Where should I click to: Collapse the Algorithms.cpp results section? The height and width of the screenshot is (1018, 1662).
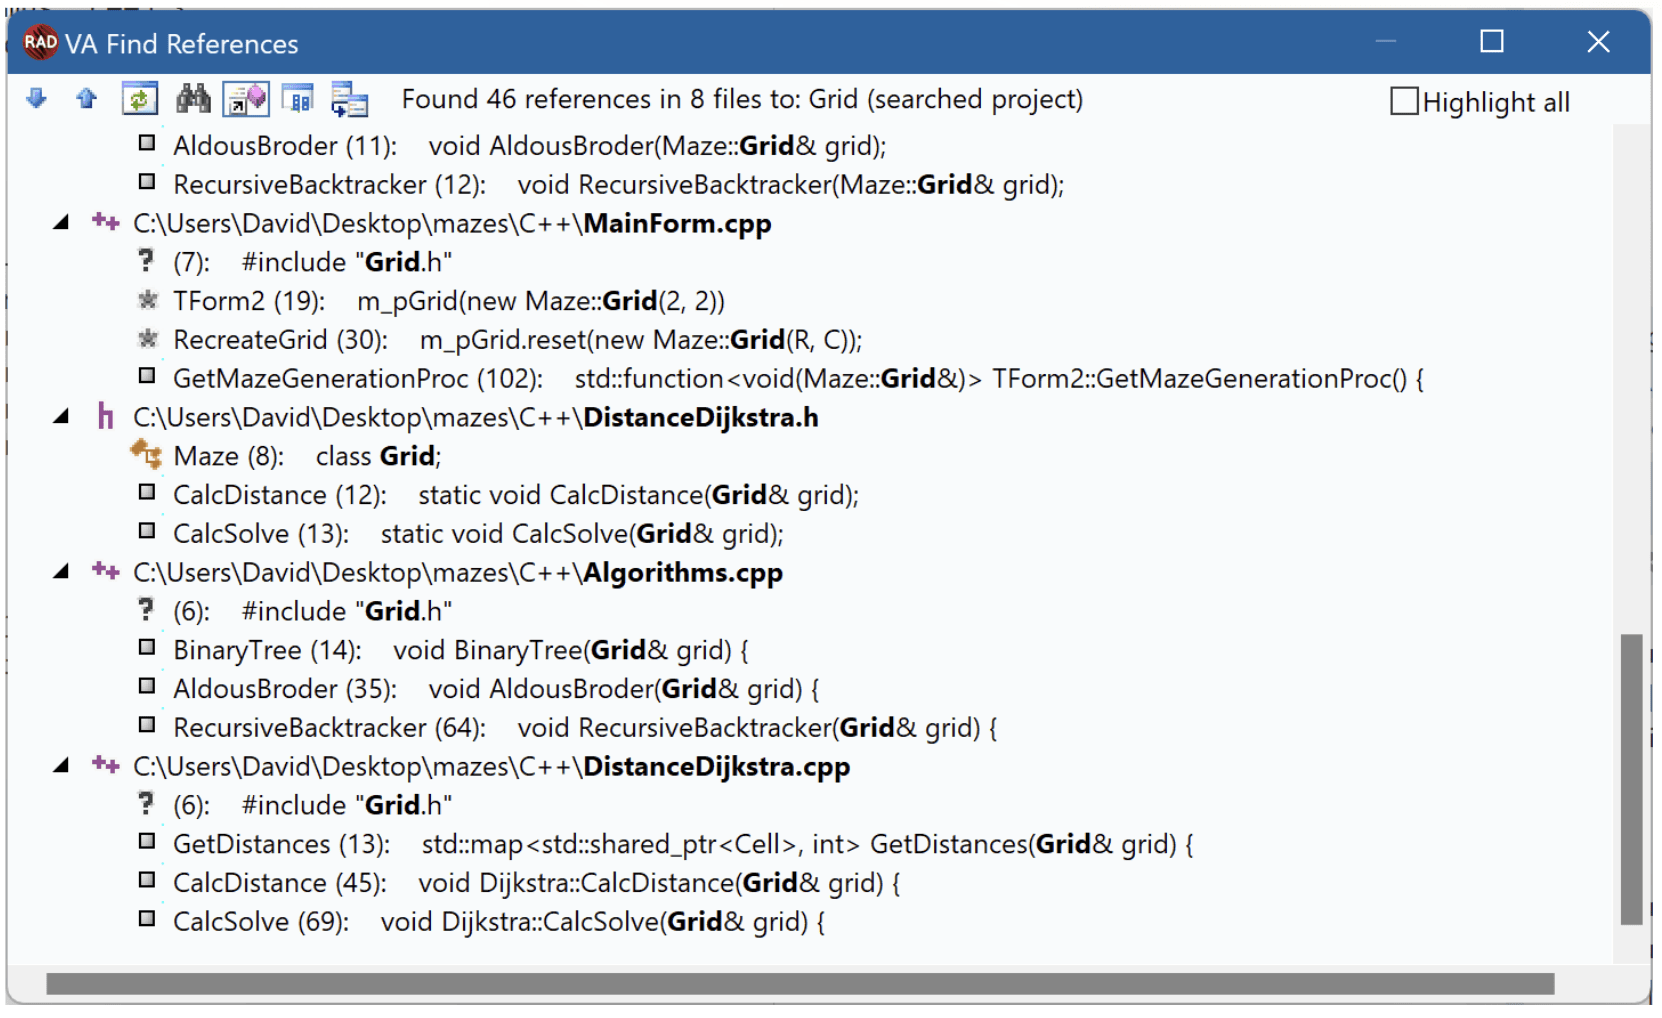[x=63, y=571]
